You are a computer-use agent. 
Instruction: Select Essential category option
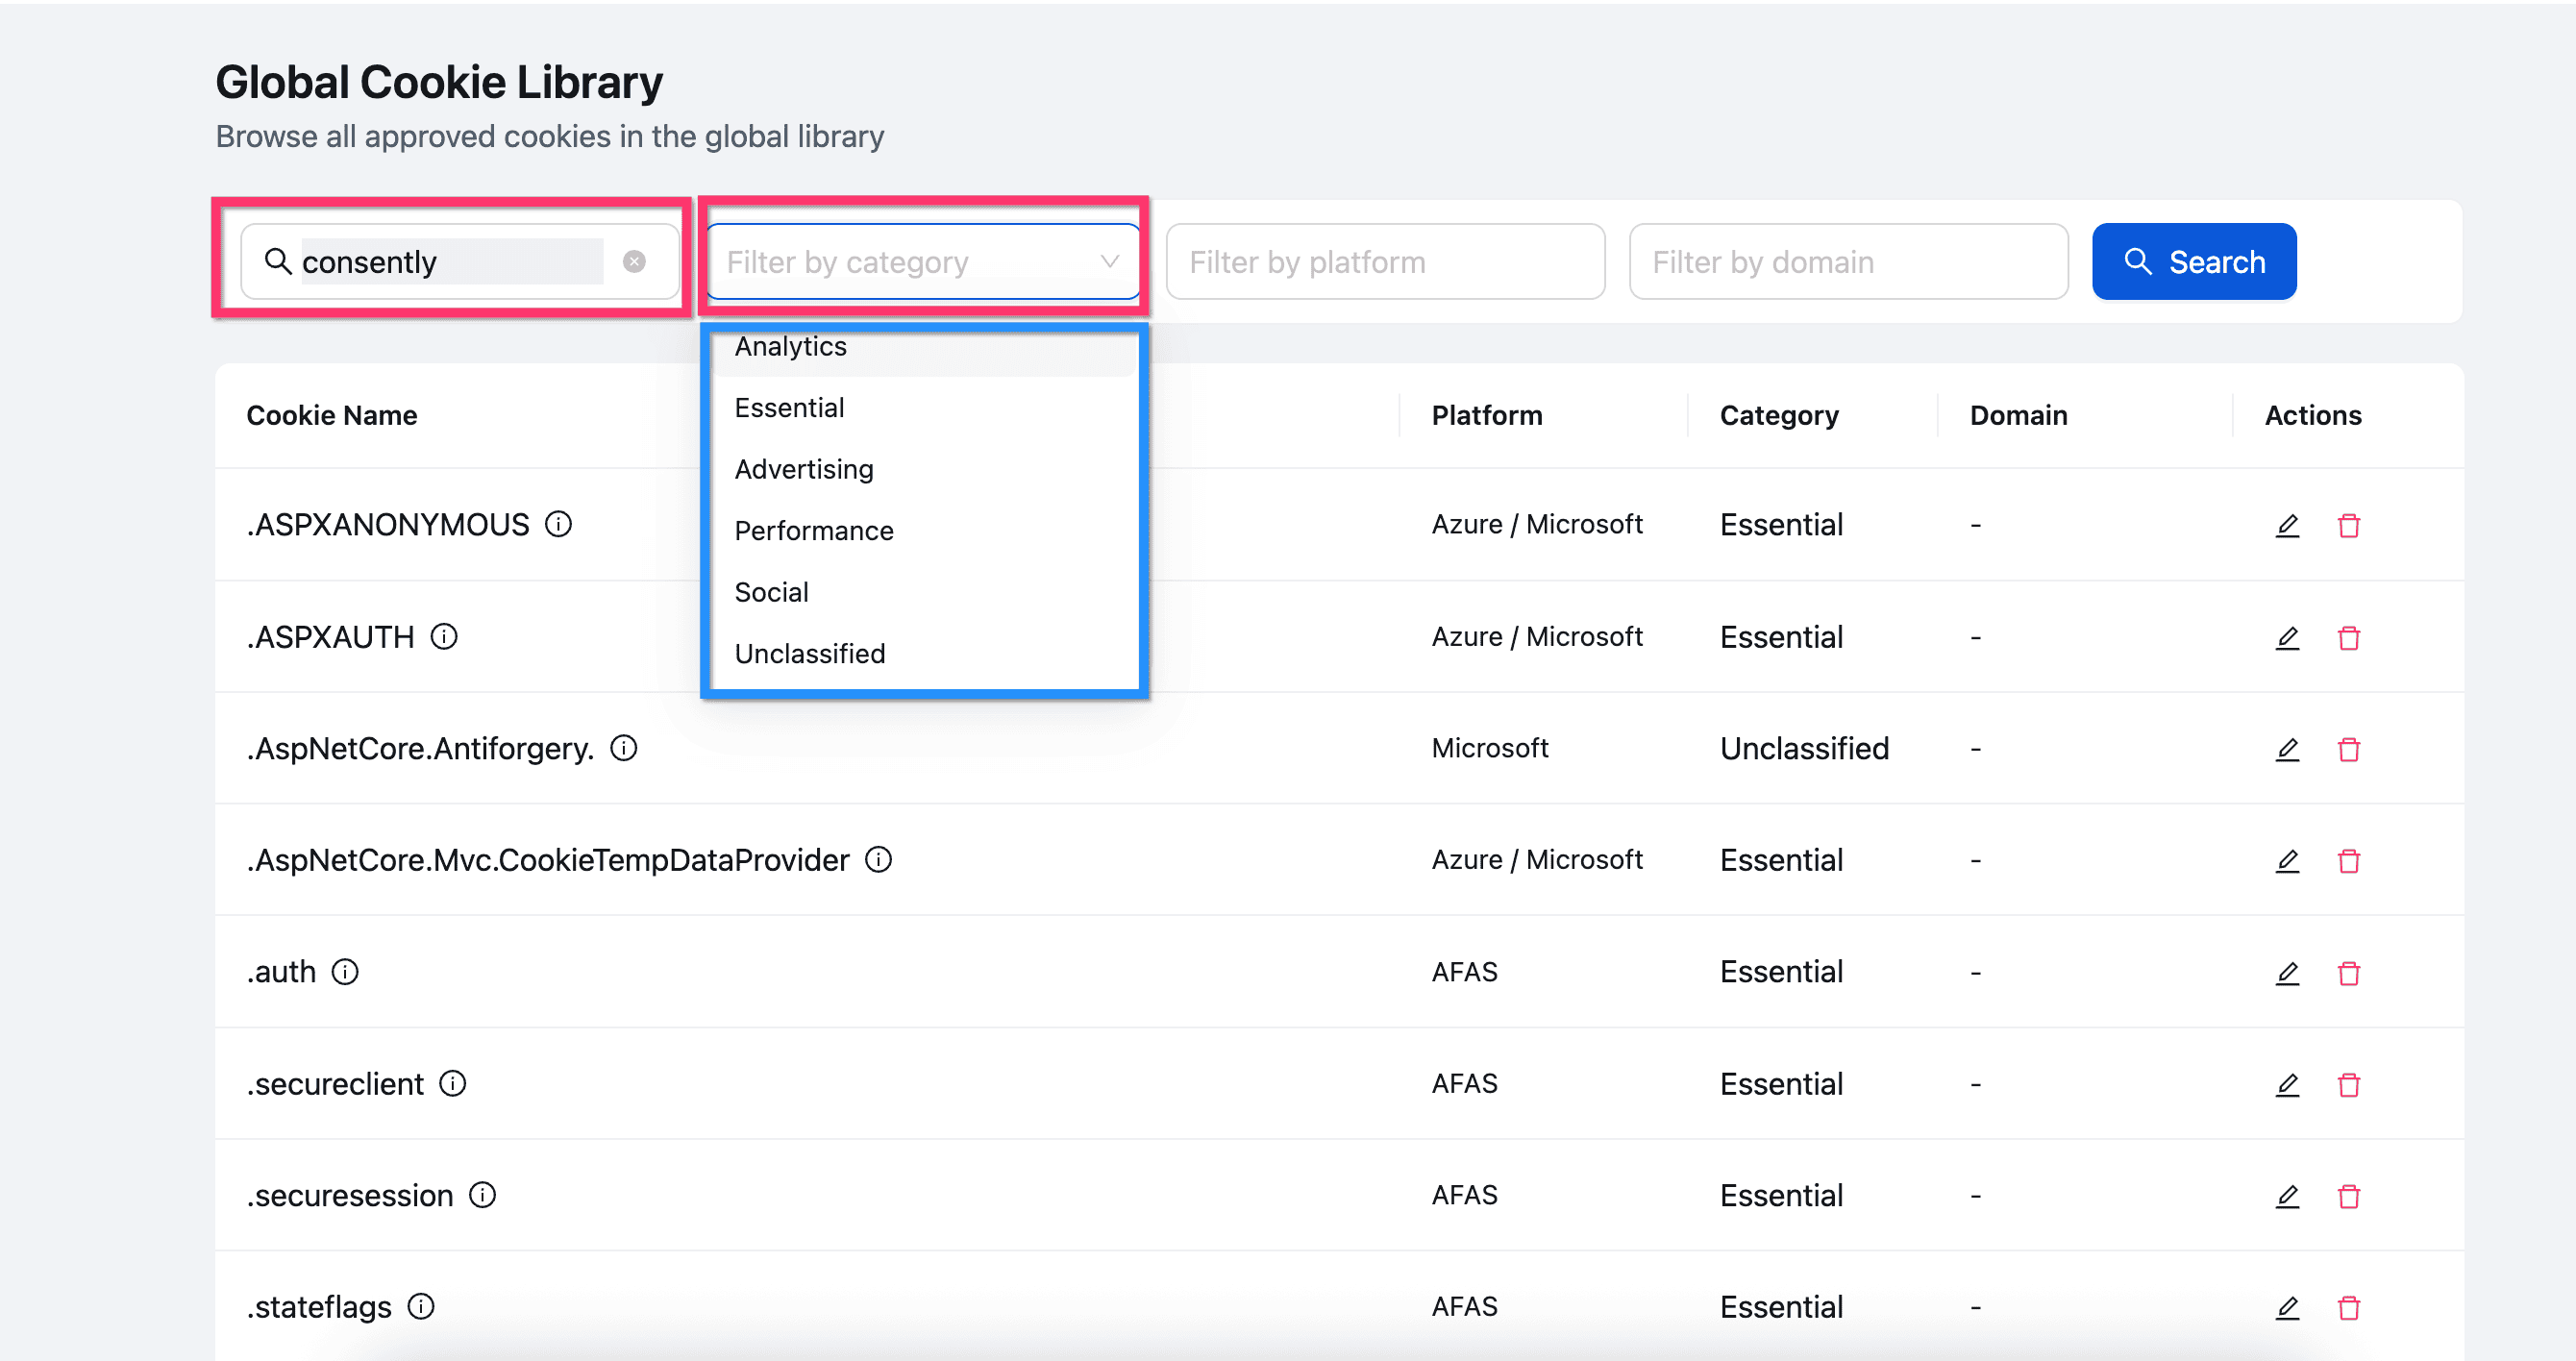pyautogui.click(x=789, y=408)
